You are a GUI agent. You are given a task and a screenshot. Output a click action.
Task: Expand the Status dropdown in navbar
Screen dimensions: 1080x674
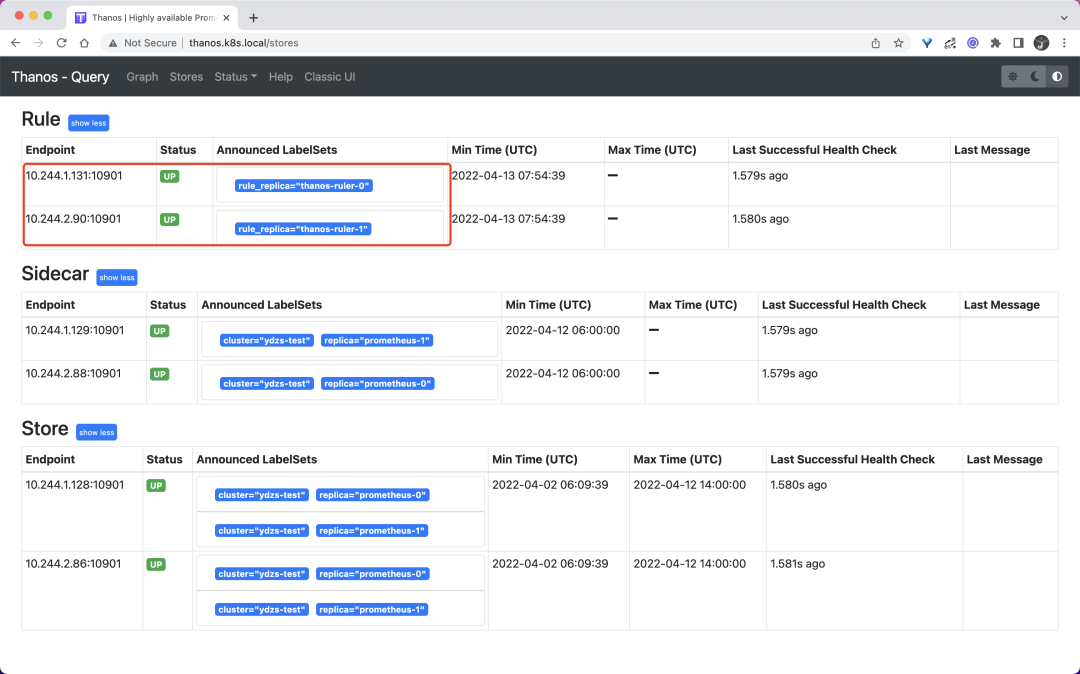[x=235, y=77]
